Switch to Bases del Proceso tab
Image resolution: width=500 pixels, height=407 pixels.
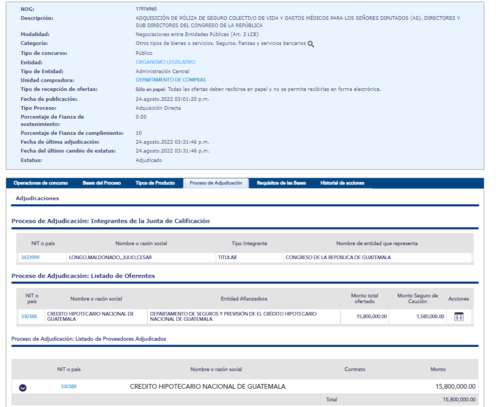(102, 183)
